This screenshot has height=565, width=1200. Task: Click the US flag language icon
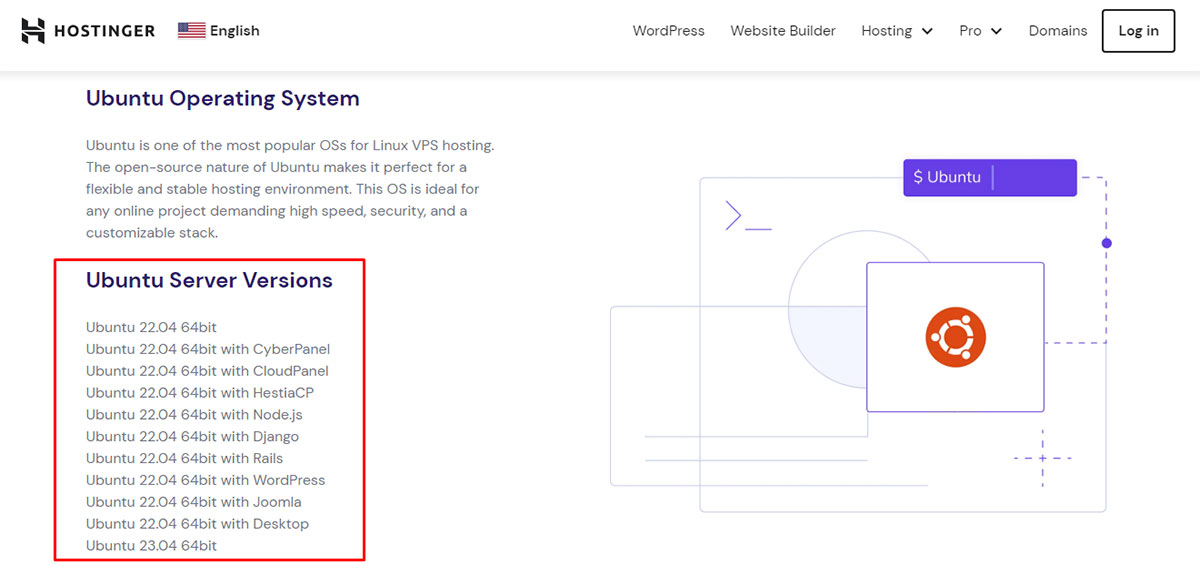click(x=191, y=30)
